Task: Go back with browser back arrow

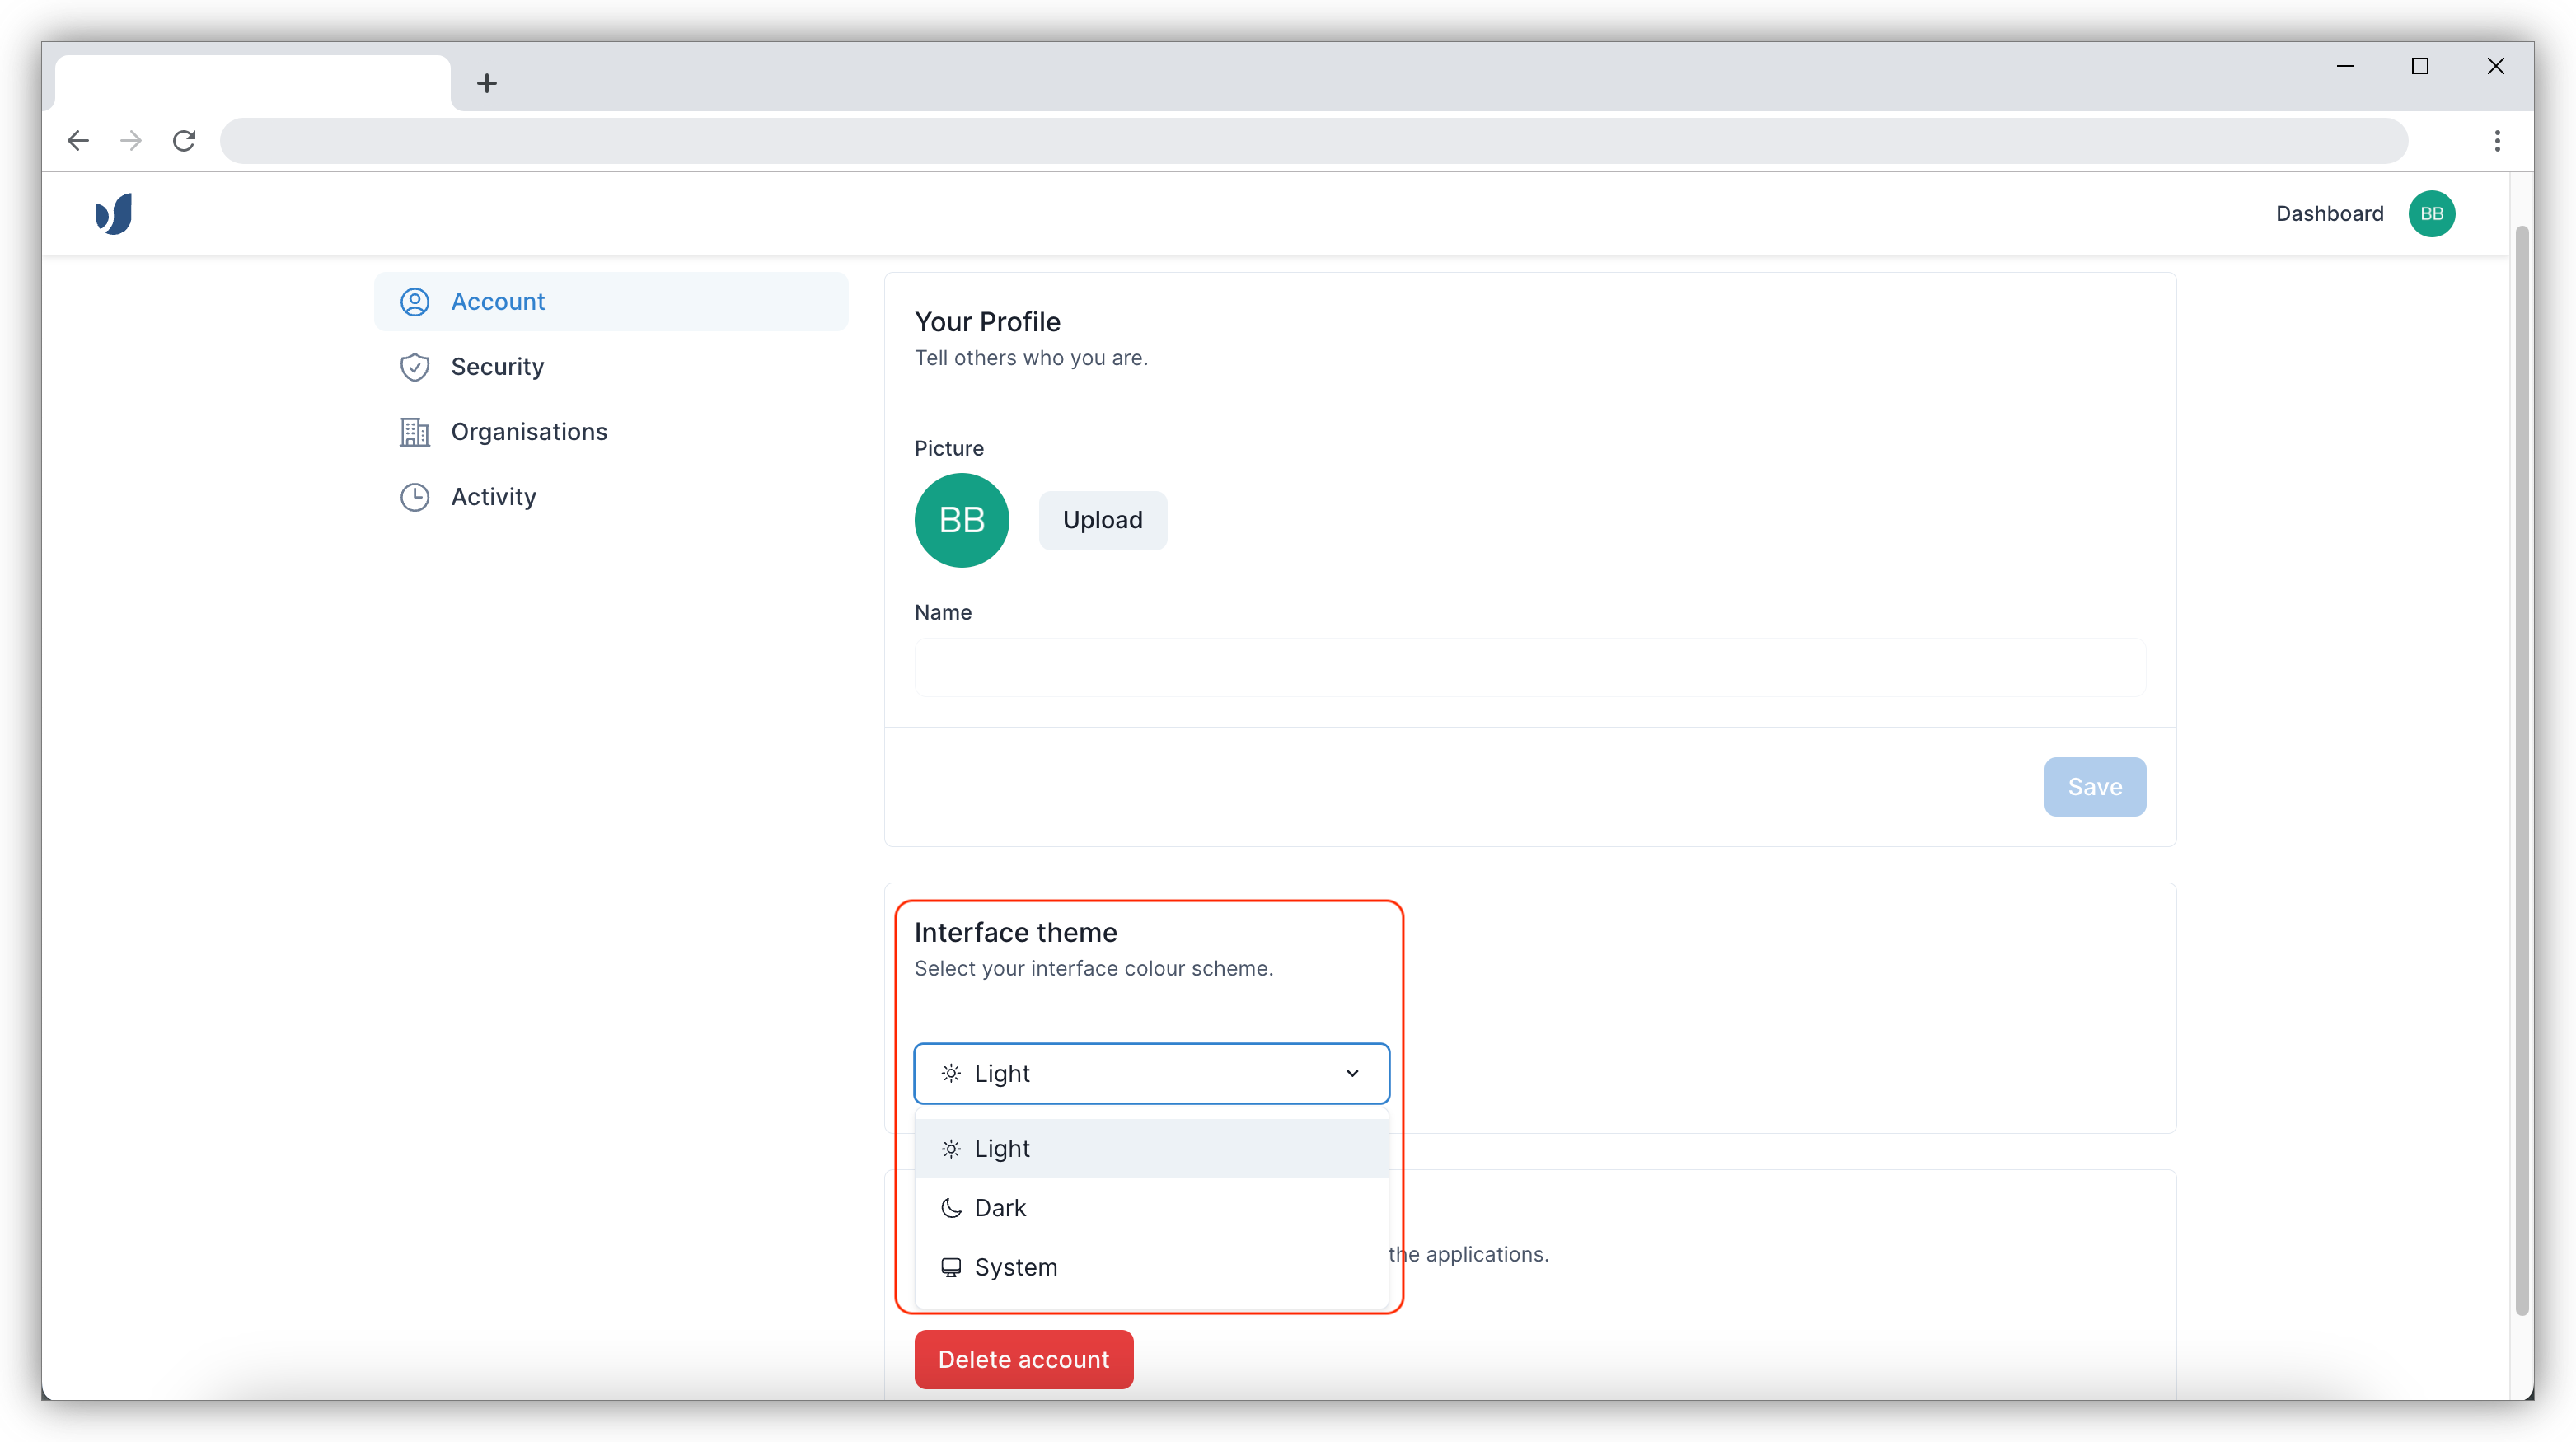Action: pyautogui.click(x=78, y=141)
